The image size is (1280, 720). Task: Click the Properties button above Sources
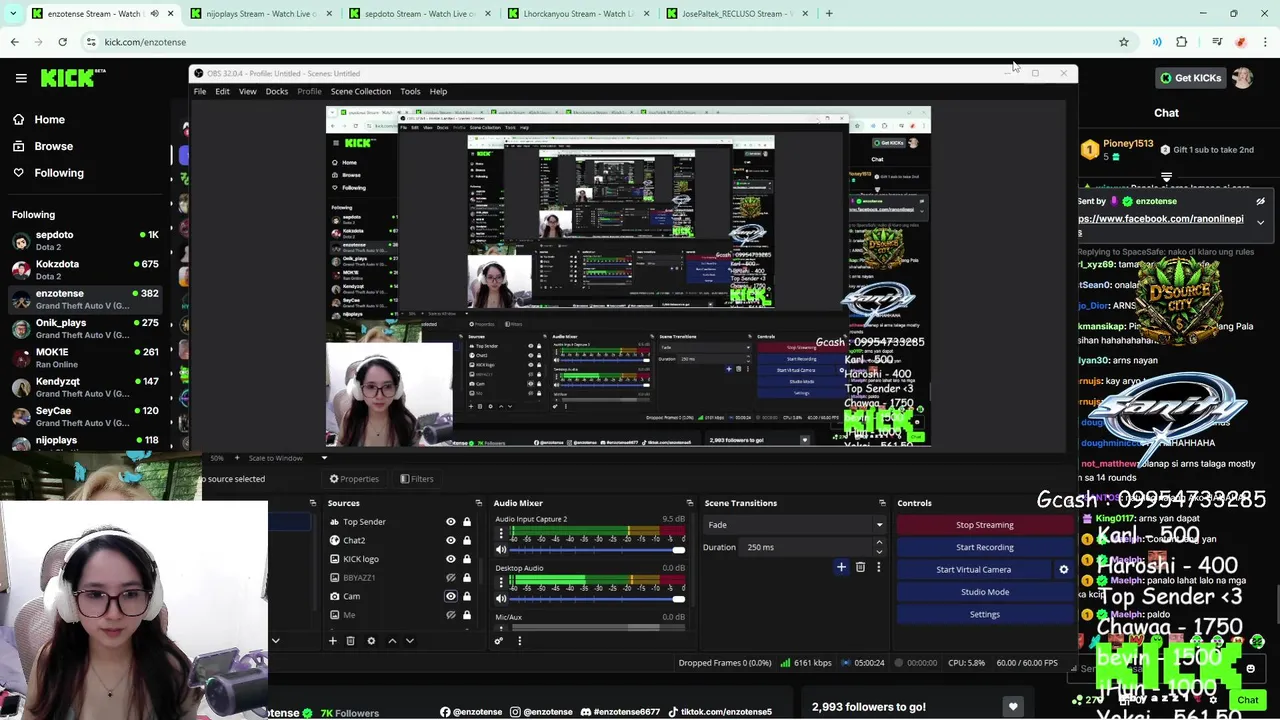tap(354, 479)
